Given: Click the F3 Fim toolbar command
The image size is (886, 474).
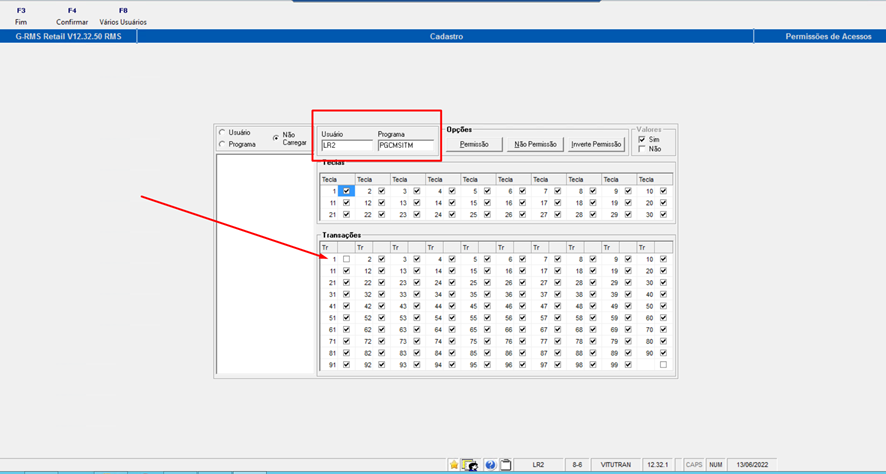Looking at the screenshot, I should pyautogui.click(x=21, y=16).
